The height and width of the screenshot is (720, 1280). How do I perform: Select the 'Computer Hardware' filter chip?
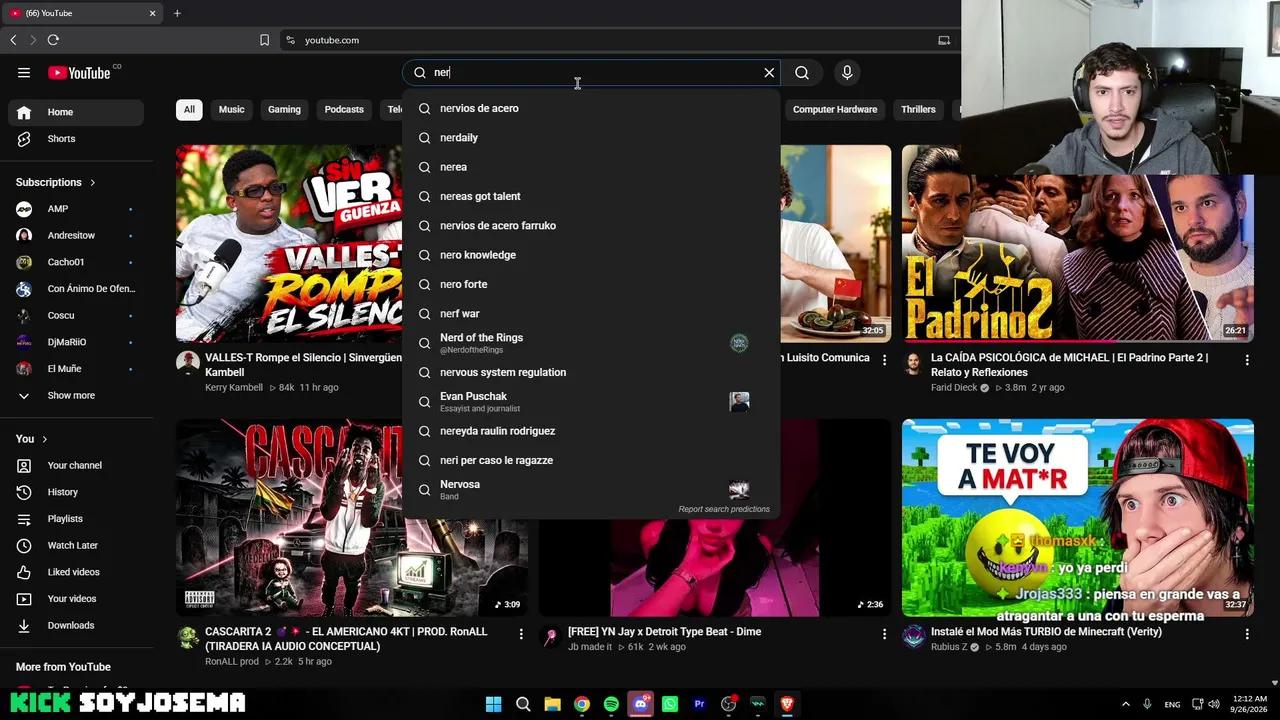835,109
